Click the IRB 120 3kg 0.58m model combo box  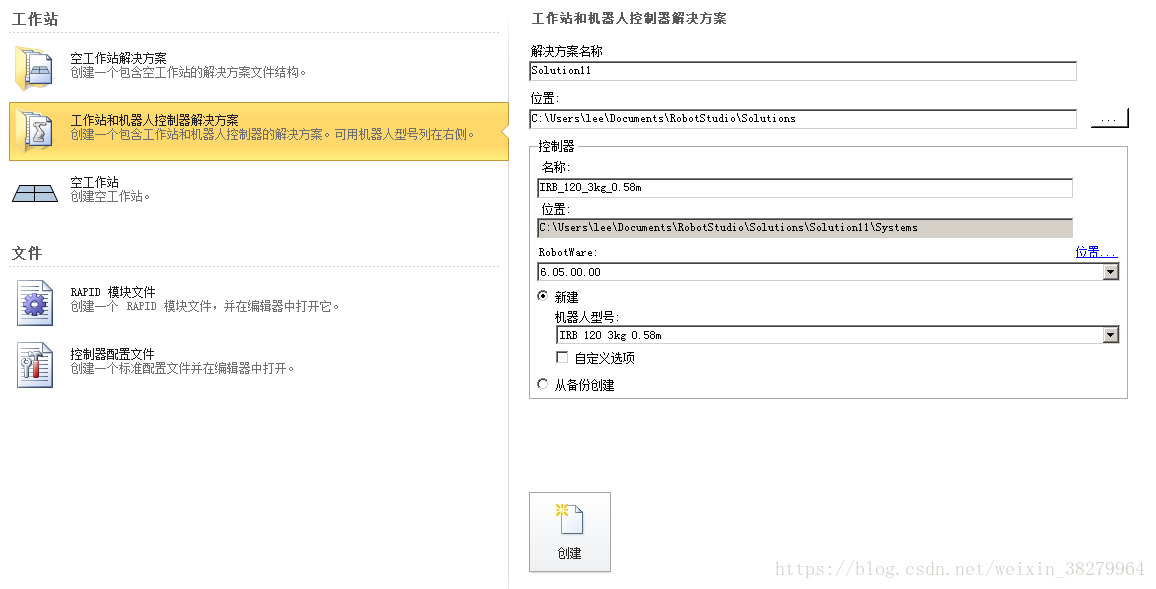tap(838, 335)
